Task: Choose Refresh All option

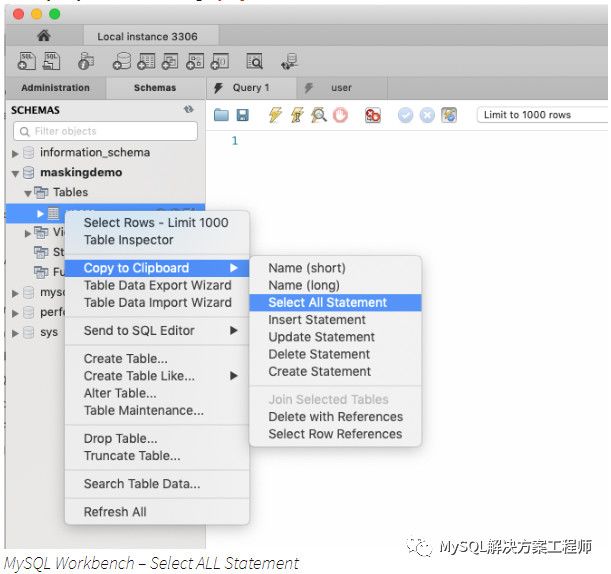Action: tap(157, 512)
